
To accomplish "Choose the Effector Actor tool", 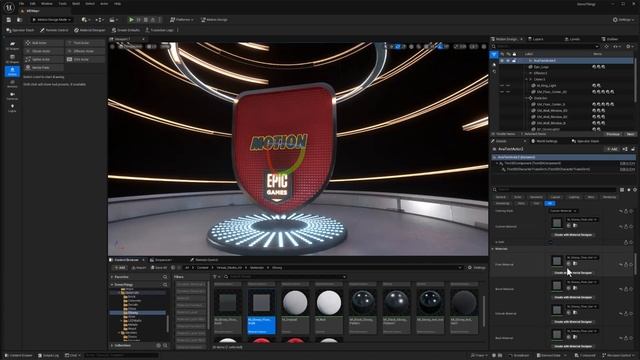I will coord(85,51).
